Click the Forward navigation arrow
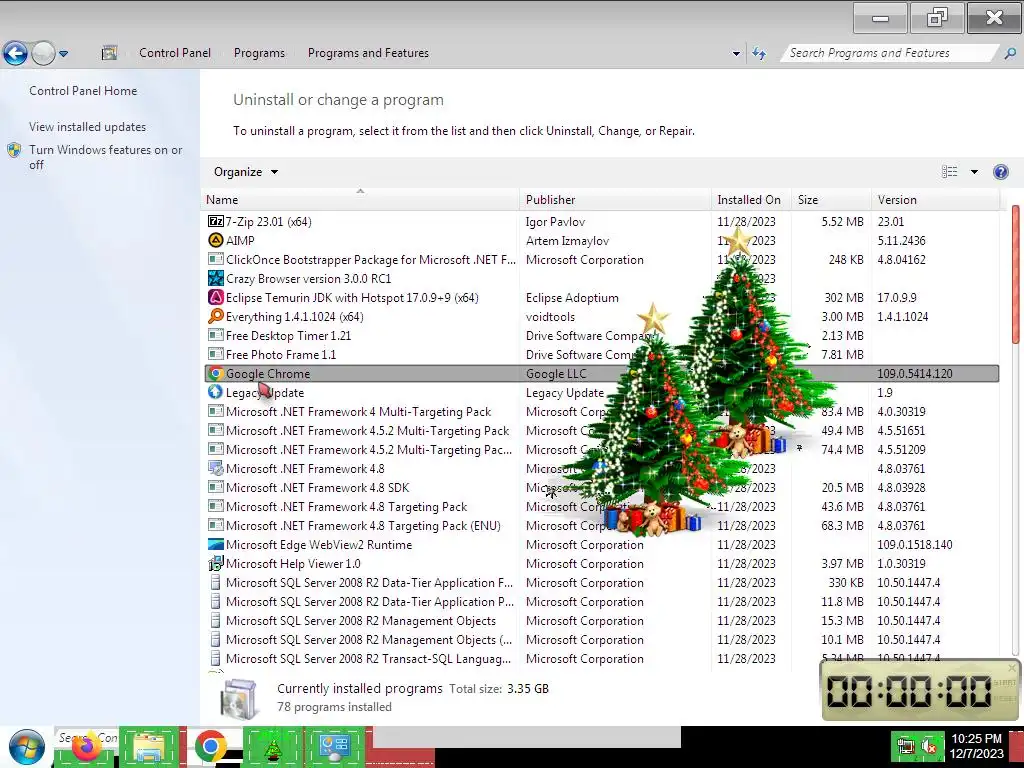 [43, 53]
